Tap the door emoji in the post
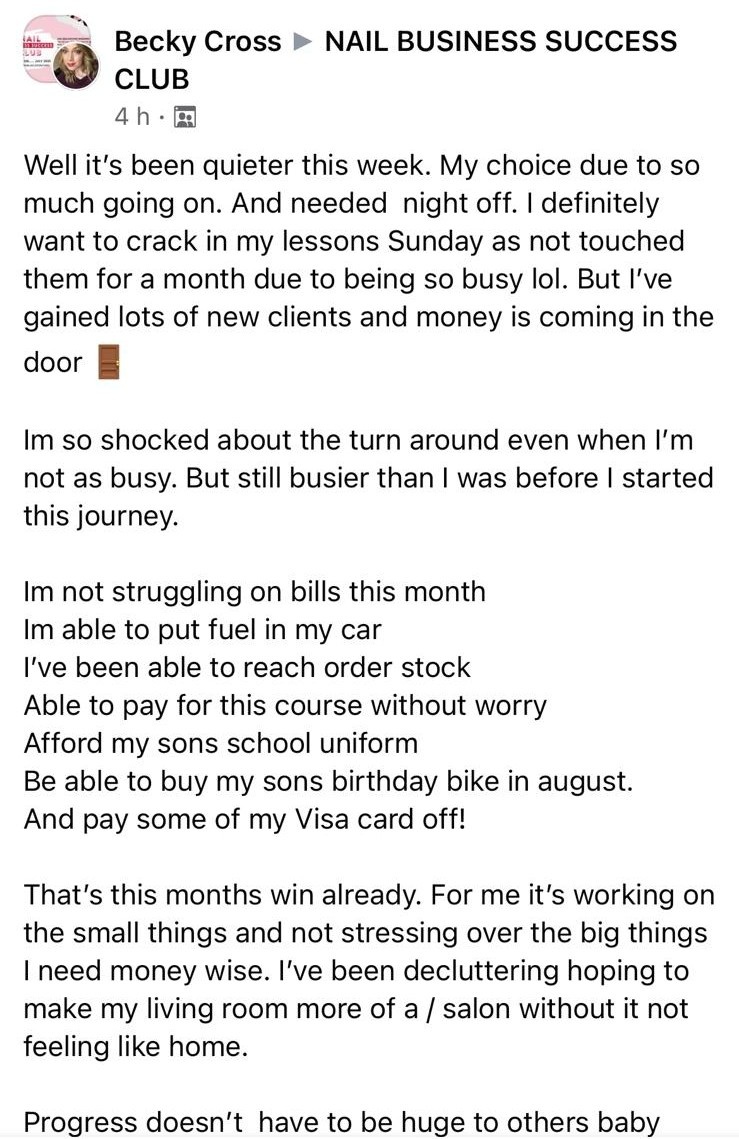The height and width of the screenshot is (1139, 739). tap(109, 363)
